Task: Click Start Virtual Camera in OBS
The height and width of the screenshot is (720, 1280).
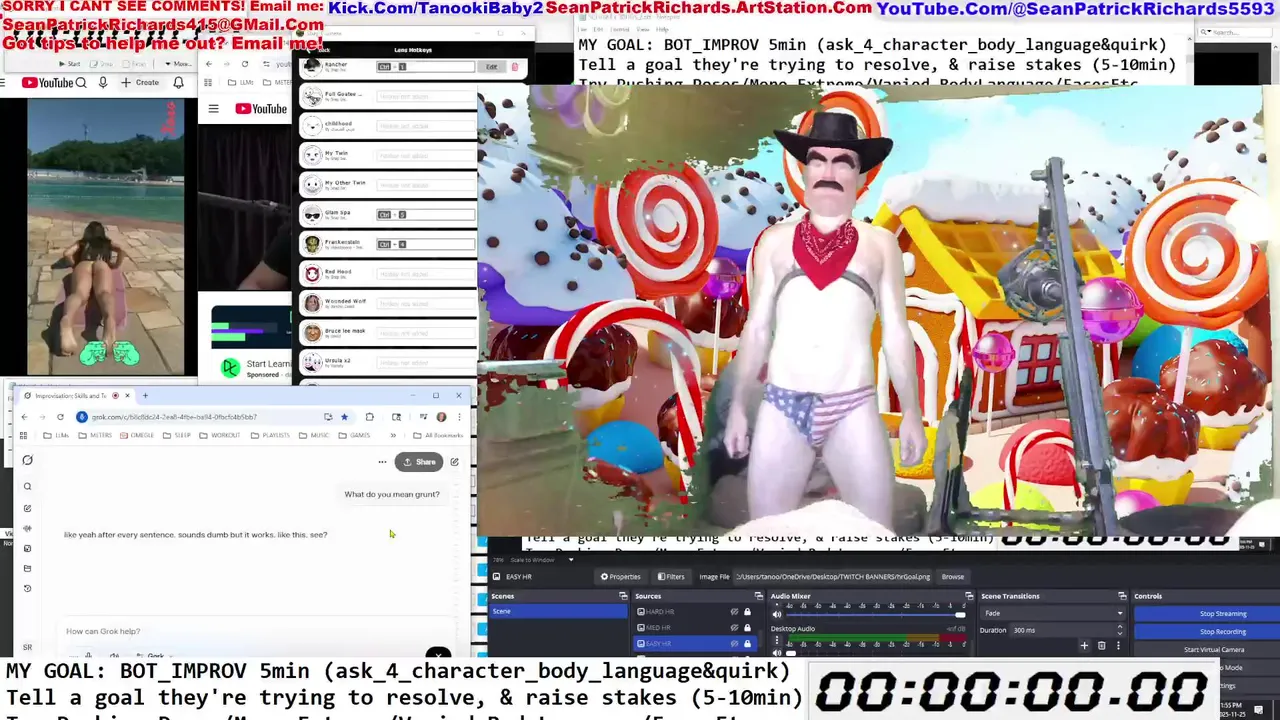Action: click(1214, 649)
